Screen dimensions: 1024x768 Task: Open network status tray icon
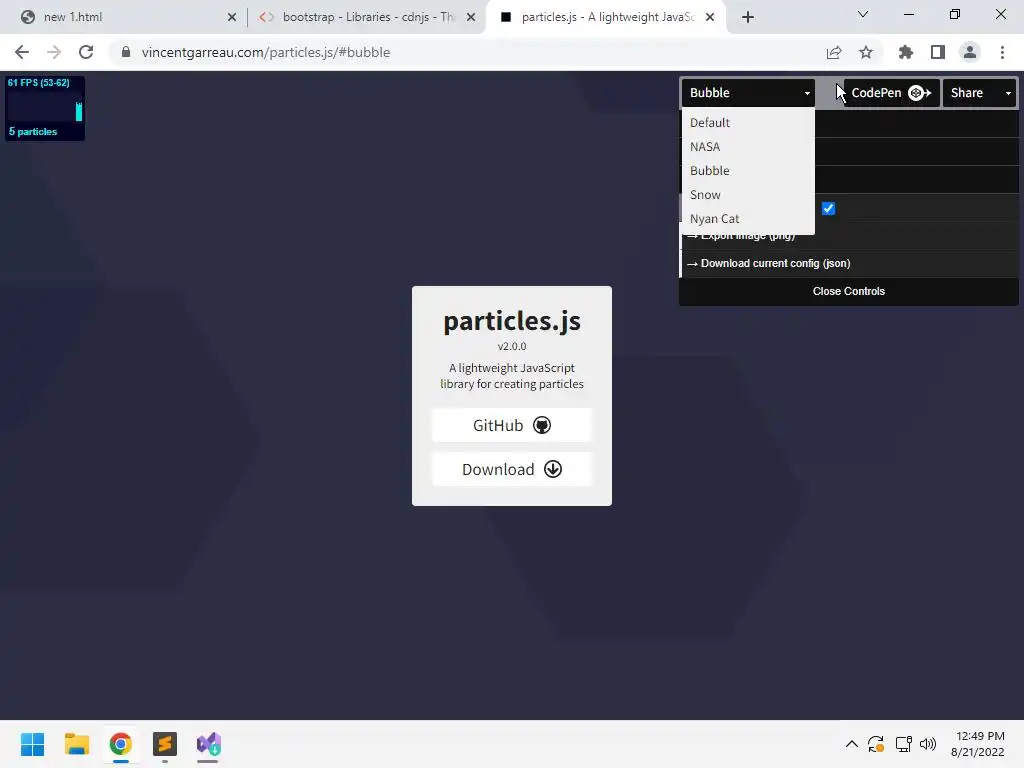coord(904,744)
